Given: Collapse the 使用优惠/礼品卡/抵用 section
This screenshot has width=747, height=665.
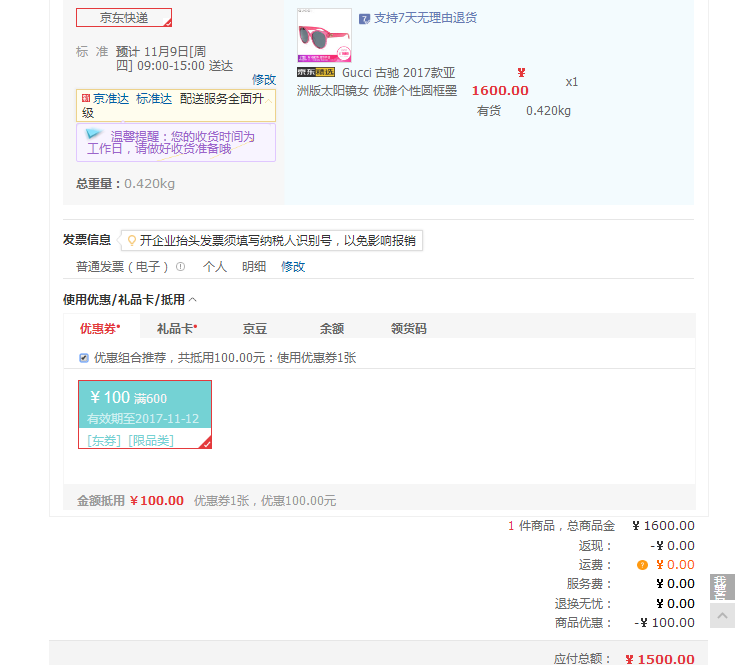Looking at the screenshot, I should (192, 300).
